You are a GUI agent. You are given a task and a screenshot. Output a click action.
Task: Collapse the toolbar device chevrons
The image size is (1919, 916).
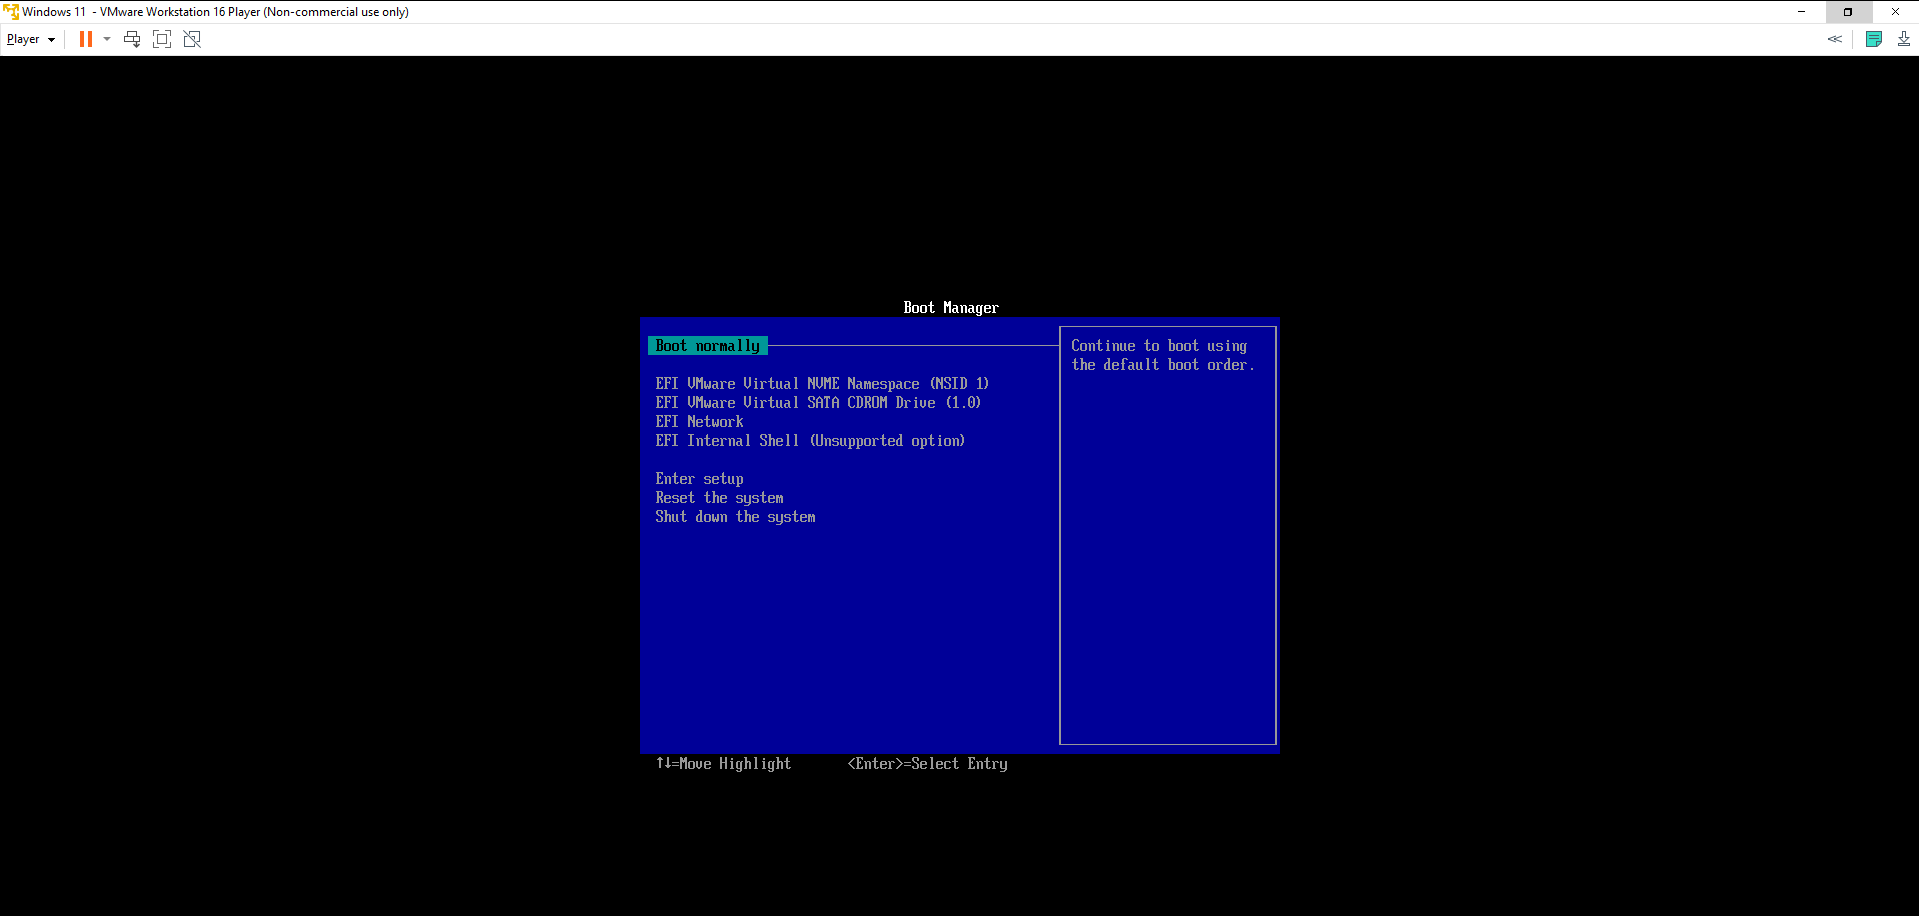[x=1834, y=39]
